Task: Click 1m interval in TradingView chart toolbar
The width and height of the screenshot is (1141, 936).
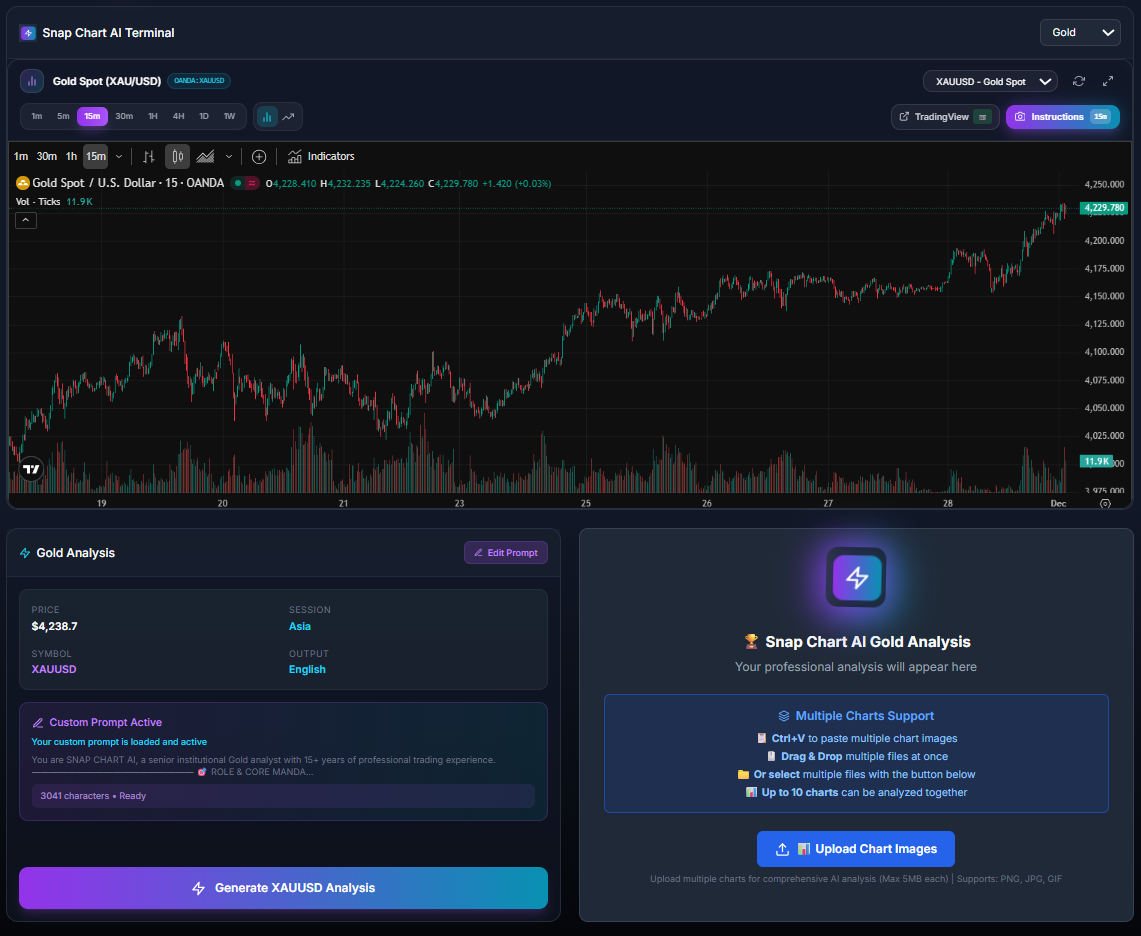Action: (21, 156)
